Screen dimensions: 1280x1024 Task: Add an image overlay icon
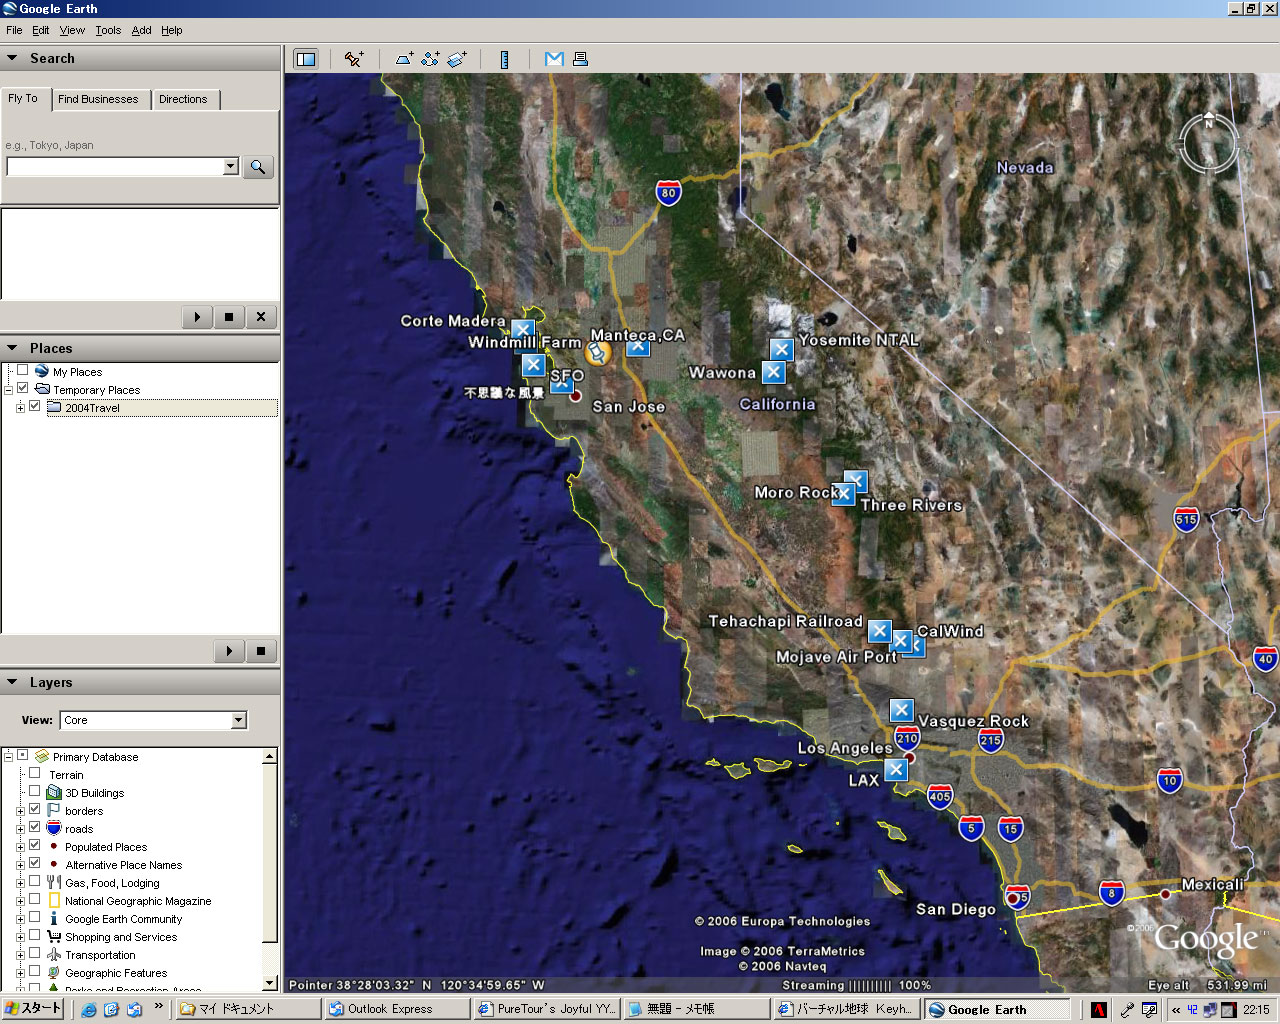457,59
